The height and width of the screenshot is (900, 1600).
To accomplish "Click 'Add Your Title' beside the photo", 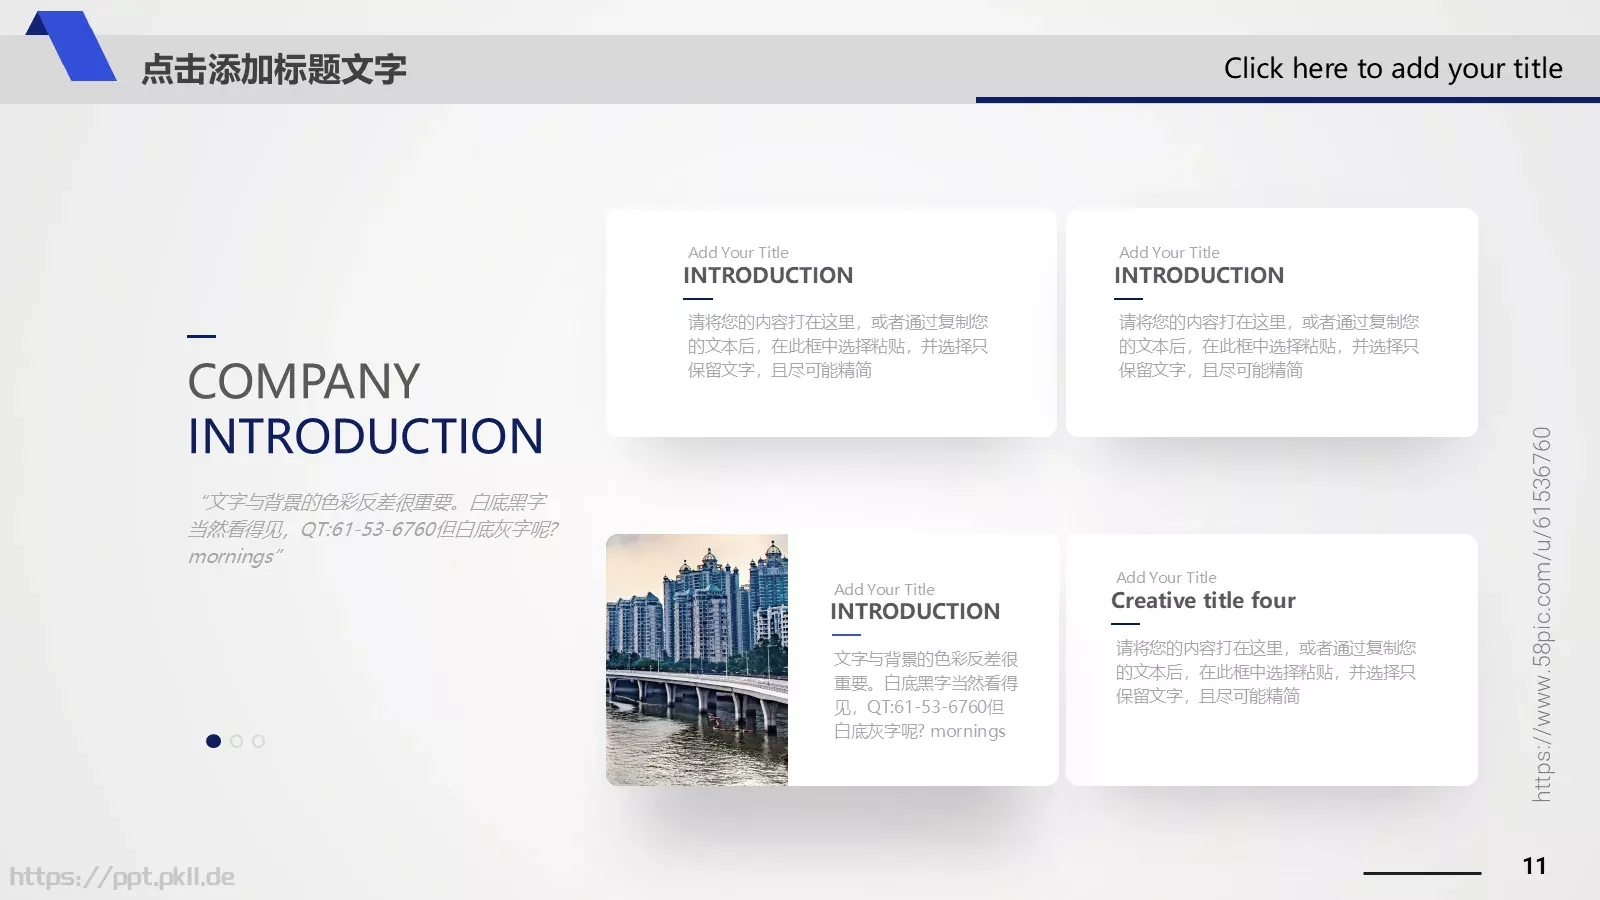I will pyautogui.click(x=884, y=589).
